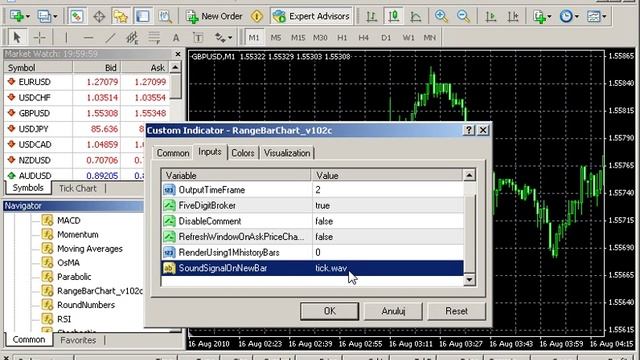
Task: Toggle the Navigator star-folder icon
Action: point(121,16)
